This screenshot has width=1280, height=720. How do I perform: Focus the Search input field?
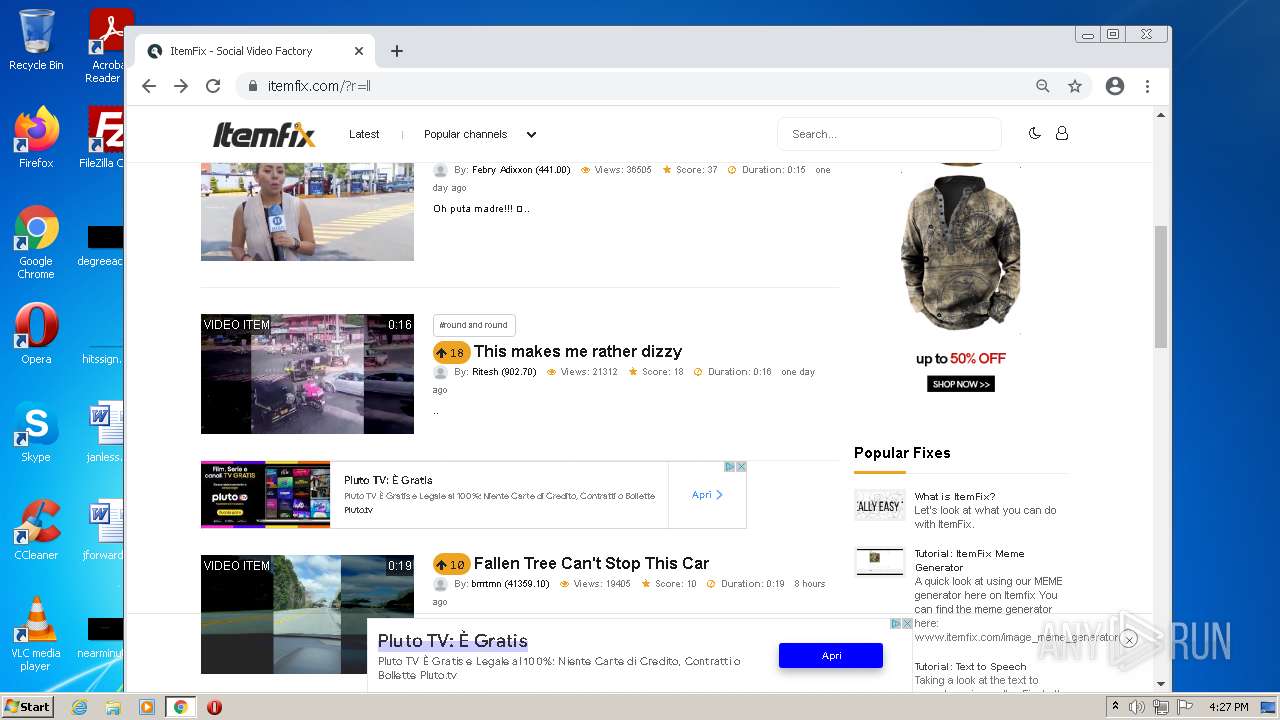point(889,134)
